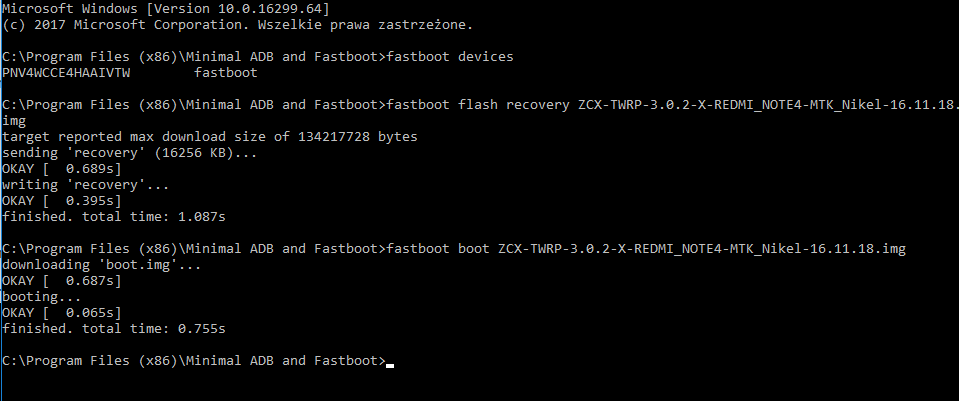Click the 'fastboot devices' command text

(449, 57)
